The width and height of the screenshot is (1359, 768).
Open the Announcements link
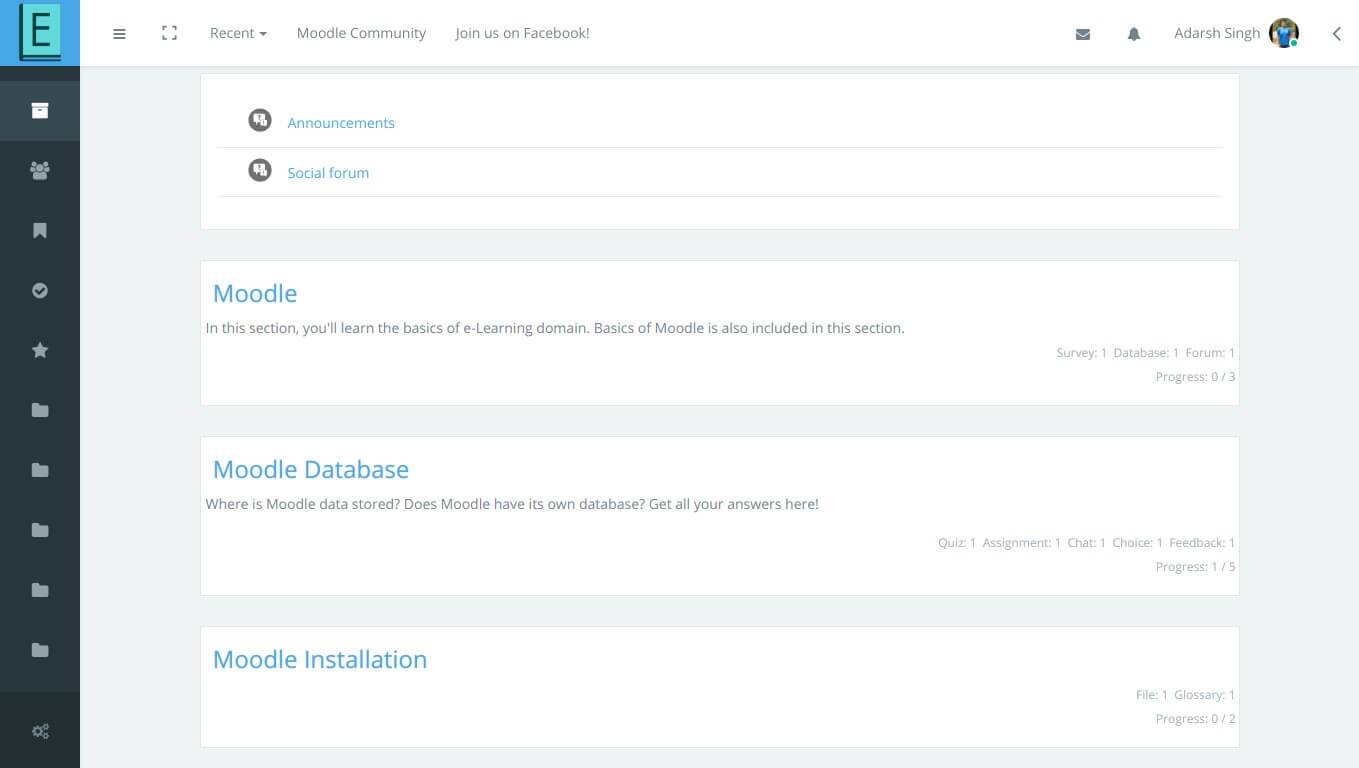click(341, 123)
